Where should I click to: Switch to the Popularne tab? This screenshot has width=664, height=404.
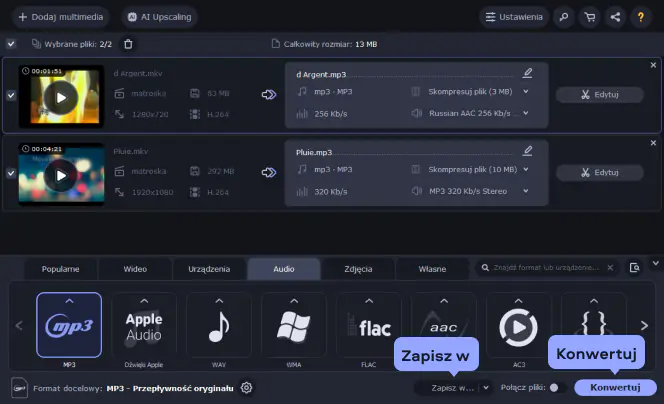[61, 269]
